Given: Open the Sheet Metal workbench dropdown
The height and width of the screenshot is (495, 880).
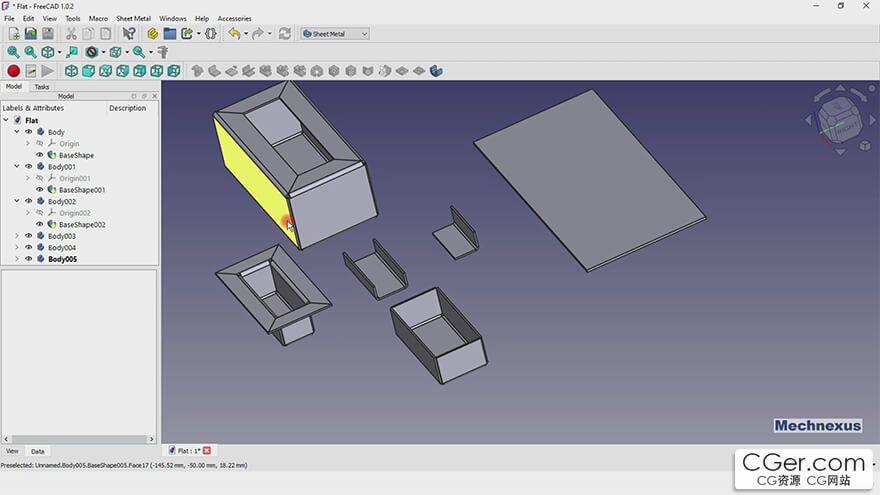Looking at the screenshot, I should [x=335, y=34].
